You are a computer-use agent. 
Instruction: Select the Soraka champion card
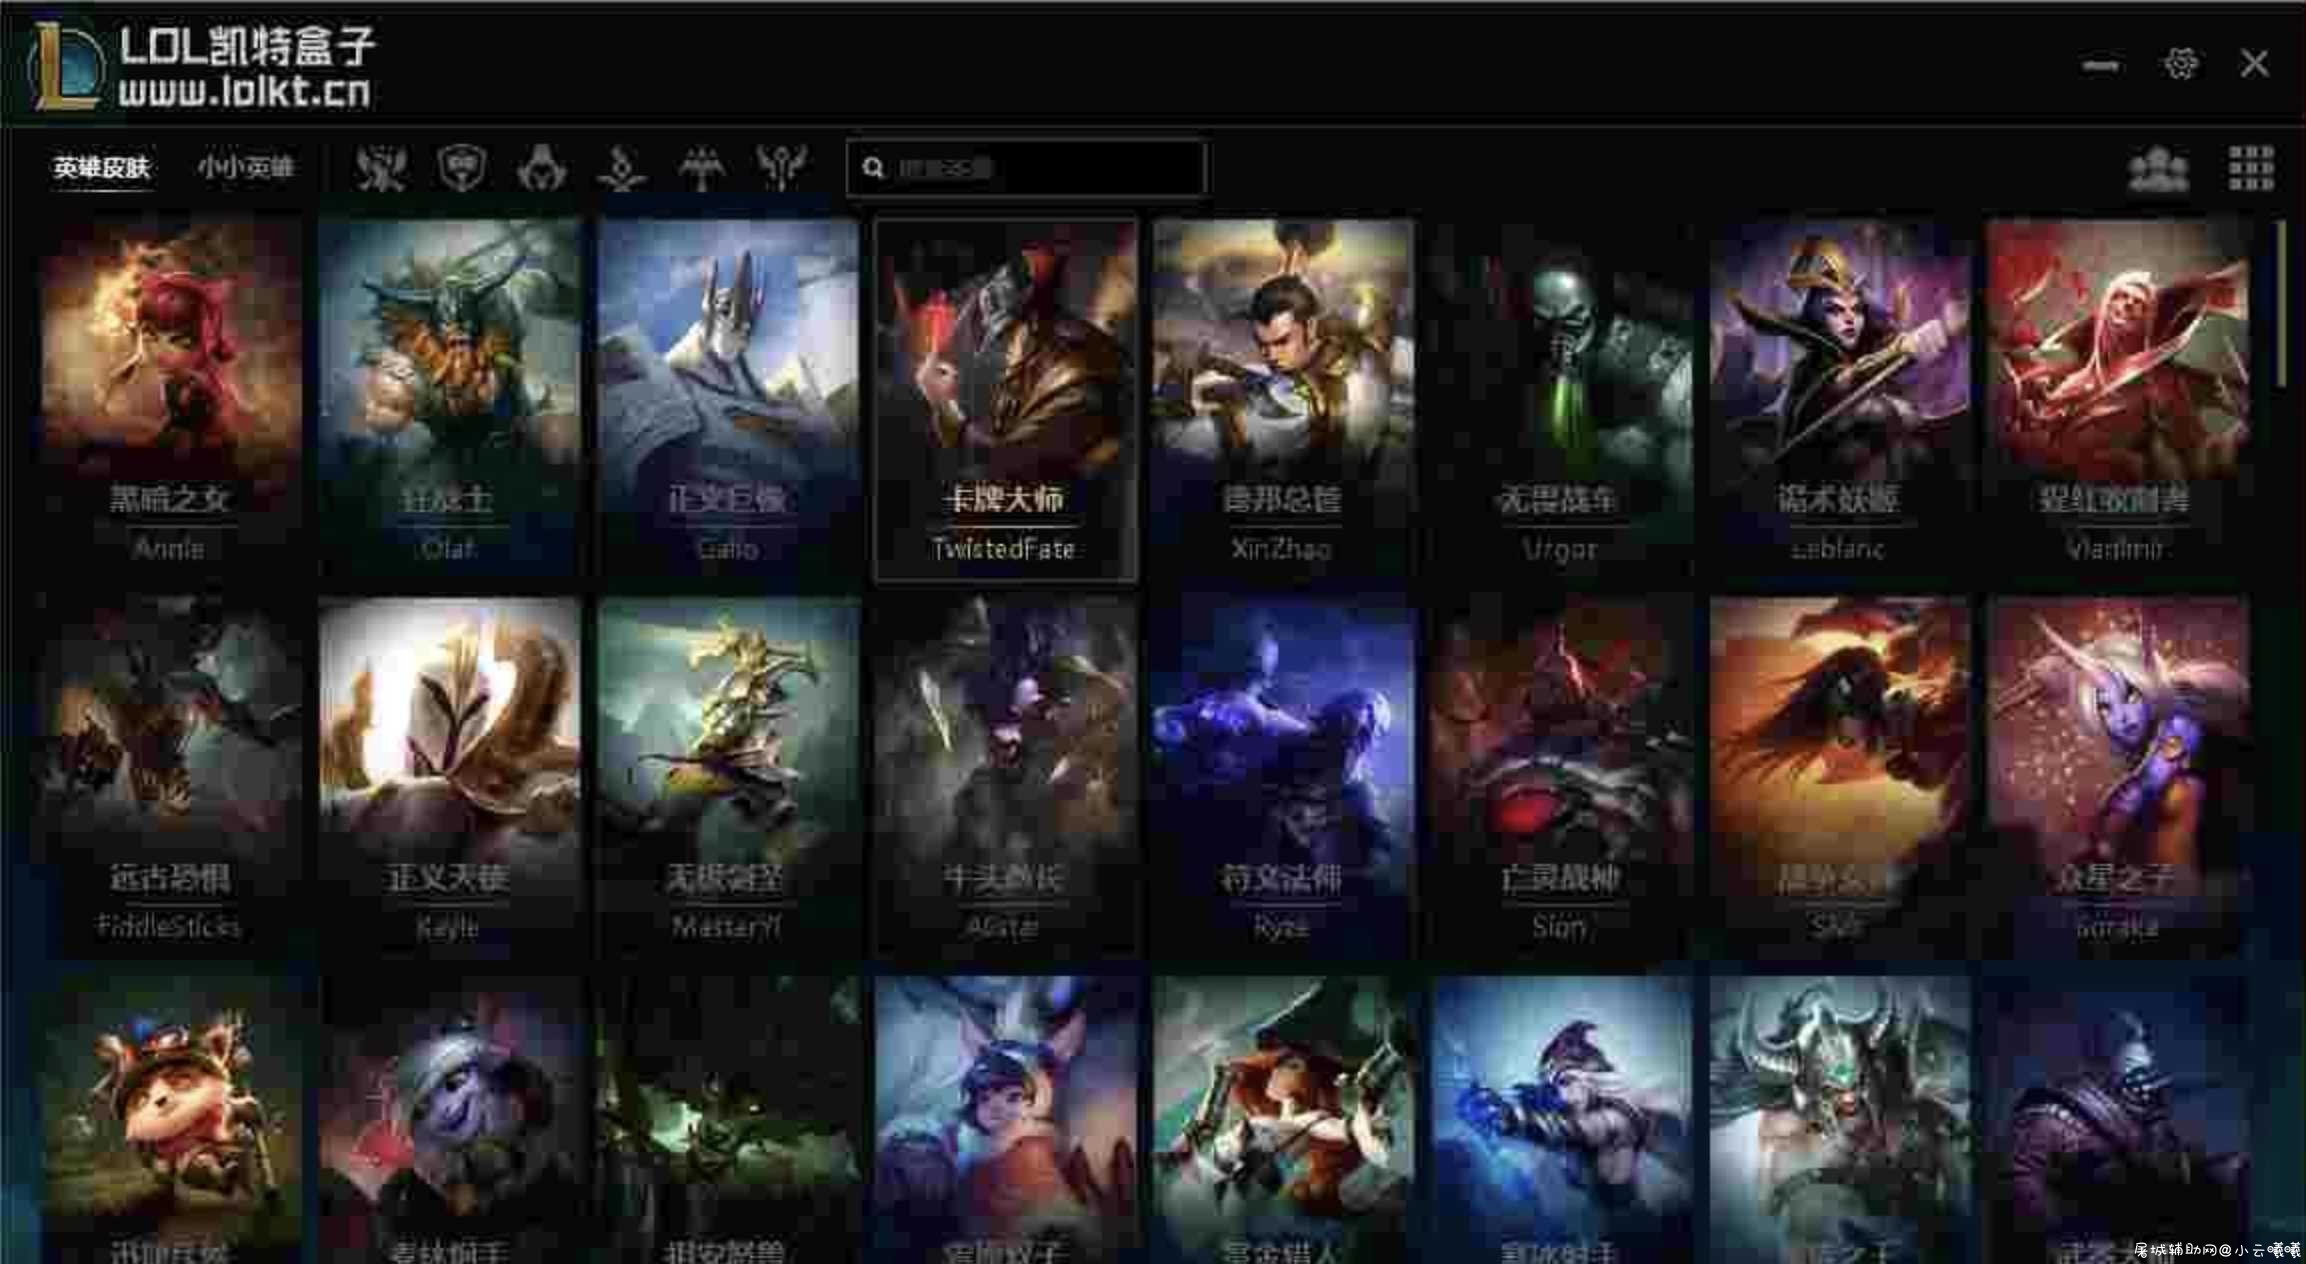click(2117, 776)
